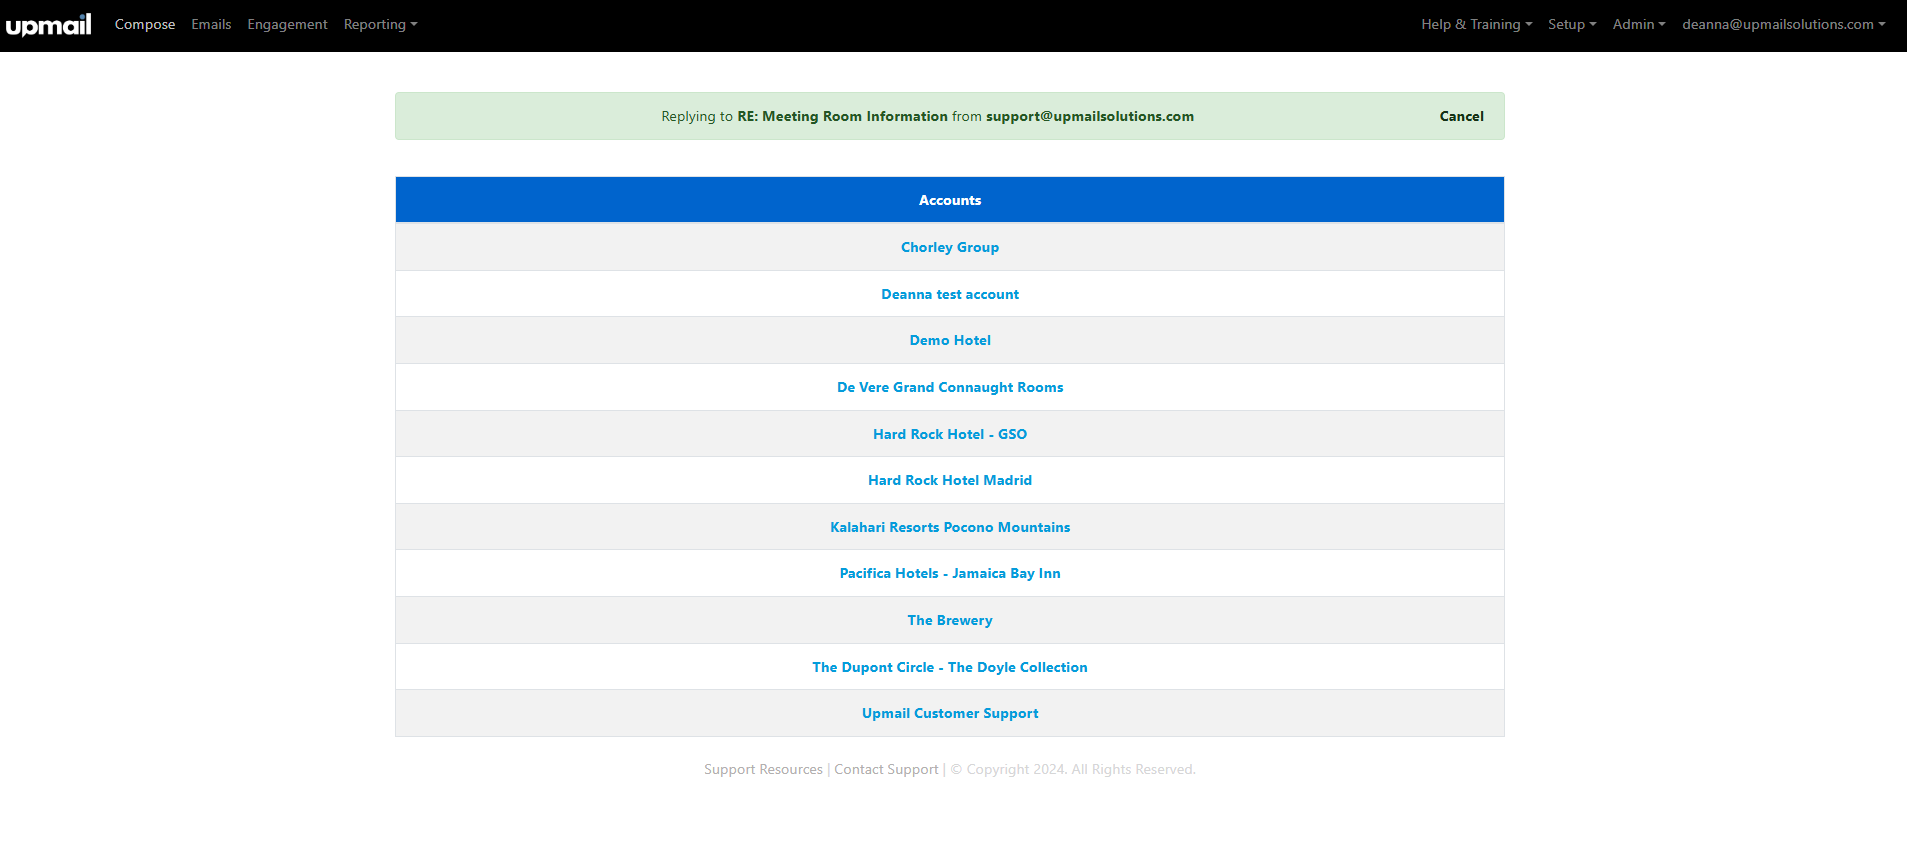
Task: Choose The Brewery account
Action: pos(950,620)
